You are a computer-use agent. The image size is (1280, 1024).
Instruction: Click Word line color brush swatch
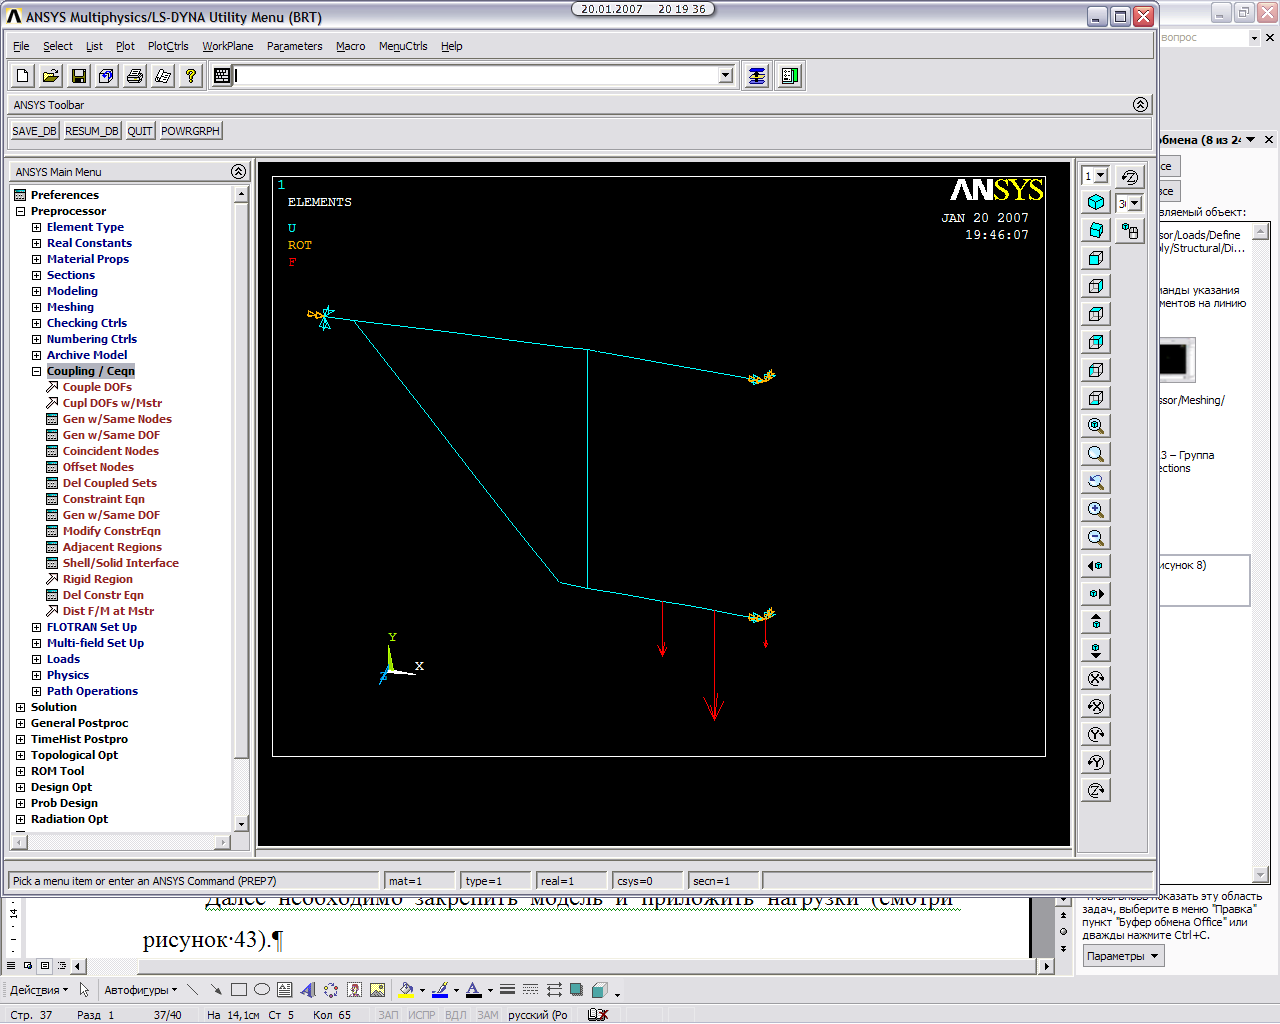click(439, 990)
